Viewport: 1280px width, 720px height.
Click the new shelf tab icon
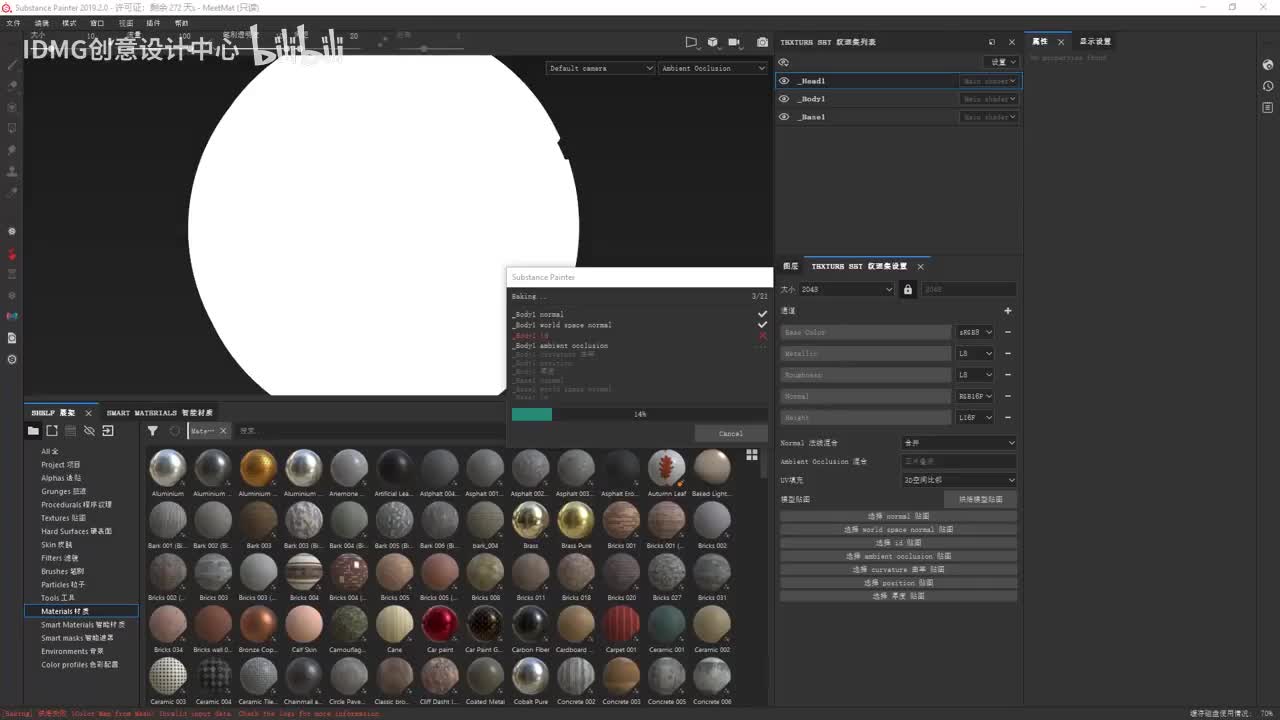point(52,431)
